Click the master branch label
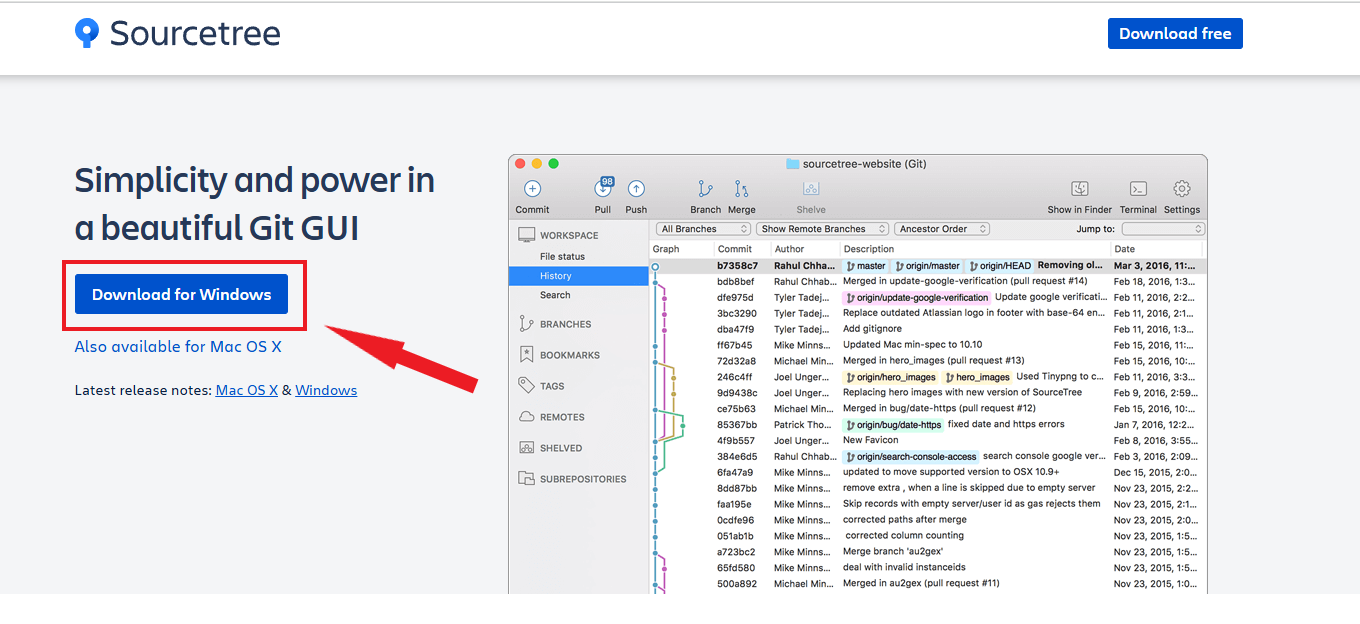Screen dimensions: 1360x624 866,266
